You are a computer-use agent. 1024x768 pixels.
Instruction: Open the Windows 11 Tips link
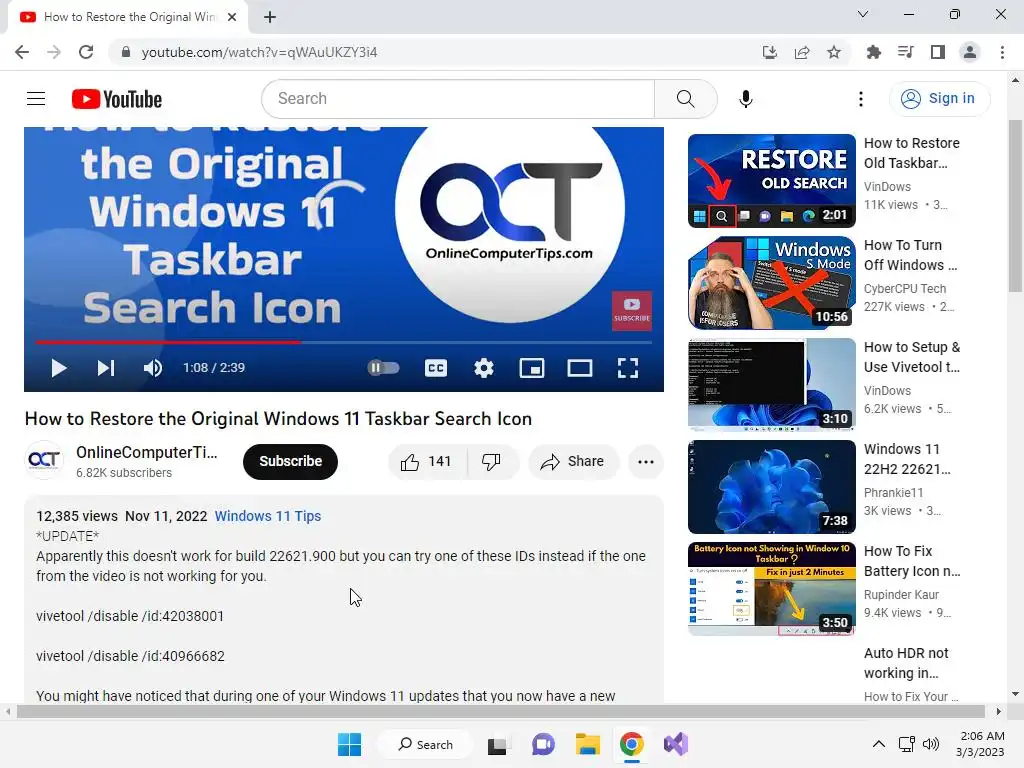tap(268, 516)
